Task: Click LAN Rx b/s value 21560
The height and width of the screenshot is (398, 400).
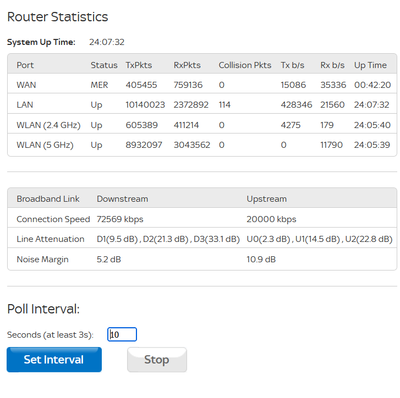Action: point(332,105)
